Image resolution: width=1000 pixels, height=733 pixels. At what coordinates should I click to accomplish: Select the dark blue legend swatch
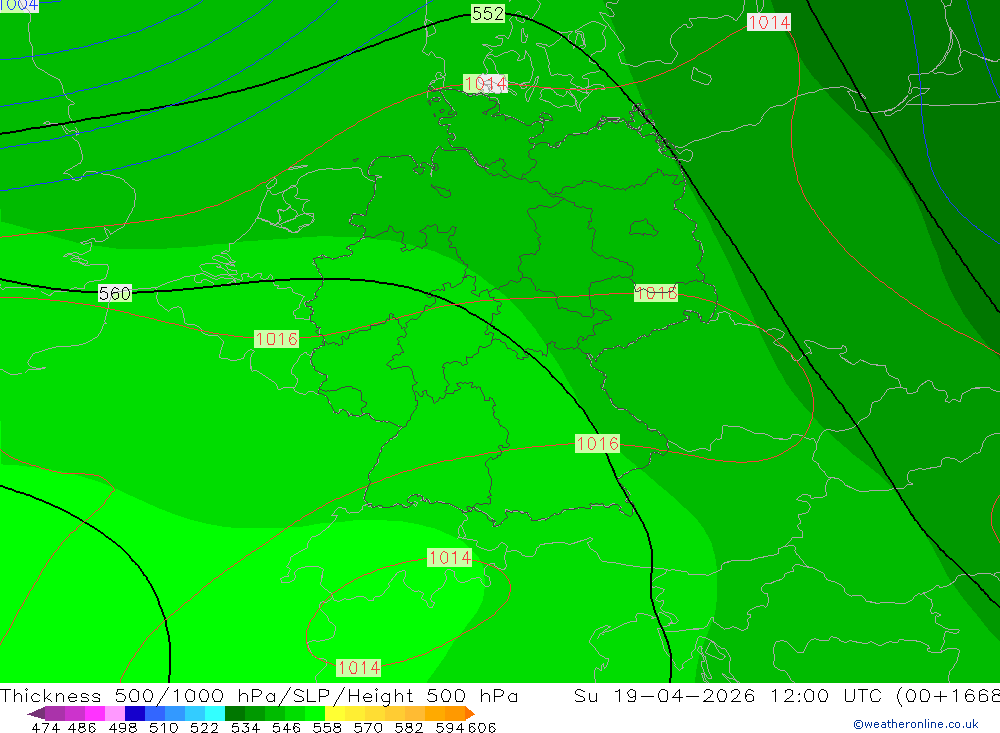[x=135, y=713]
